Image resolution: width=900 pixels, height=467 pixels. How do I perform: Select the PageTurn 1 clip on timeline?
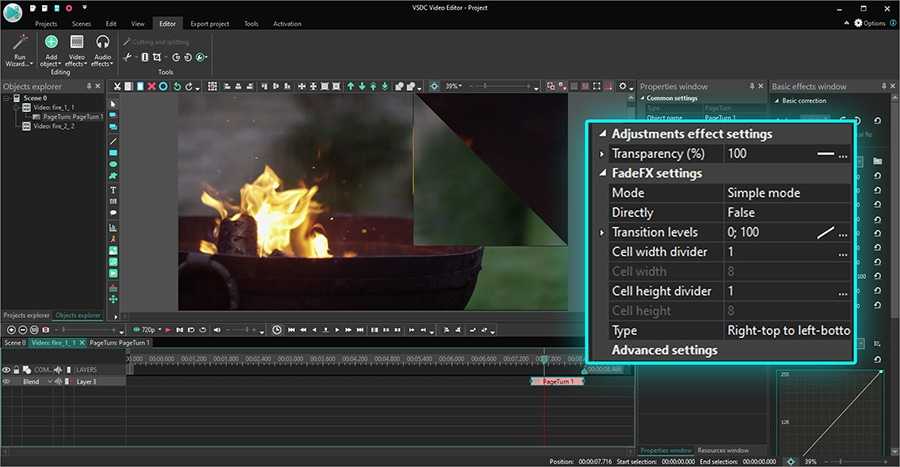point(556,381)
